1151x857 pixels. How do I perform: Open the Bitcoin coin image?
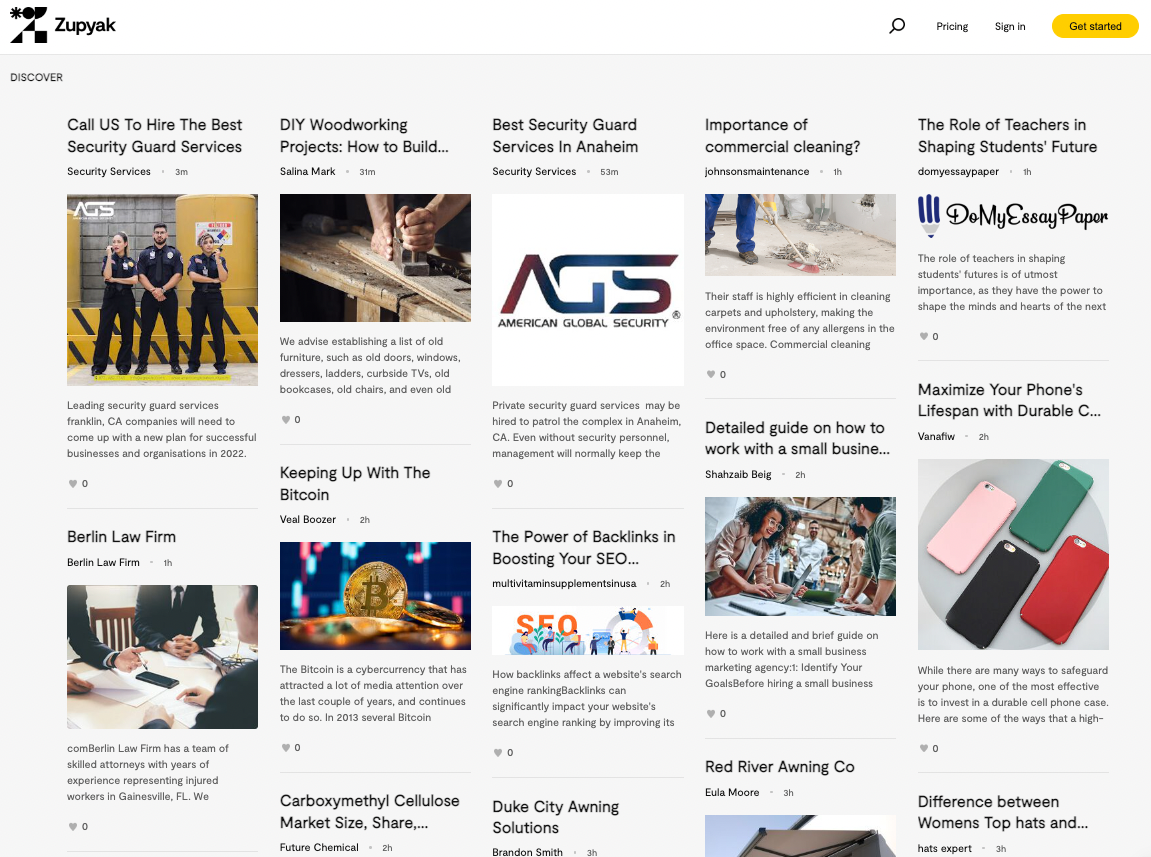click(x=375, y=596)
